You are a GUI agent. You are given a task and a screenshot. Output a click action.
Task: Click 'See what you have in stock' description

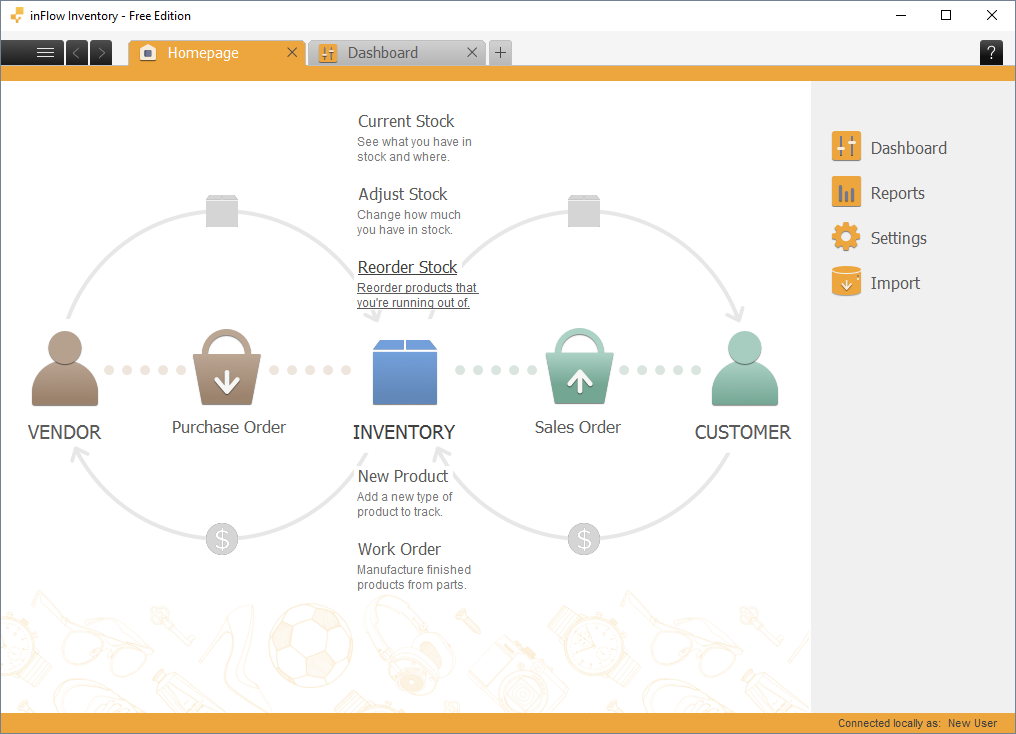(x=414, y=149)
